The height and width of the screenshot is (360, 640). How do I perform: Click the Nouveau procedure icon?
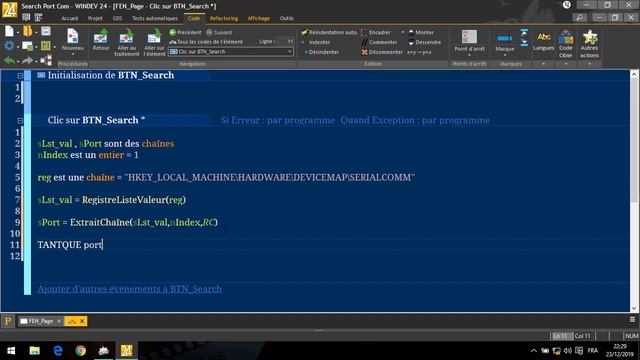tap(73, 37)
